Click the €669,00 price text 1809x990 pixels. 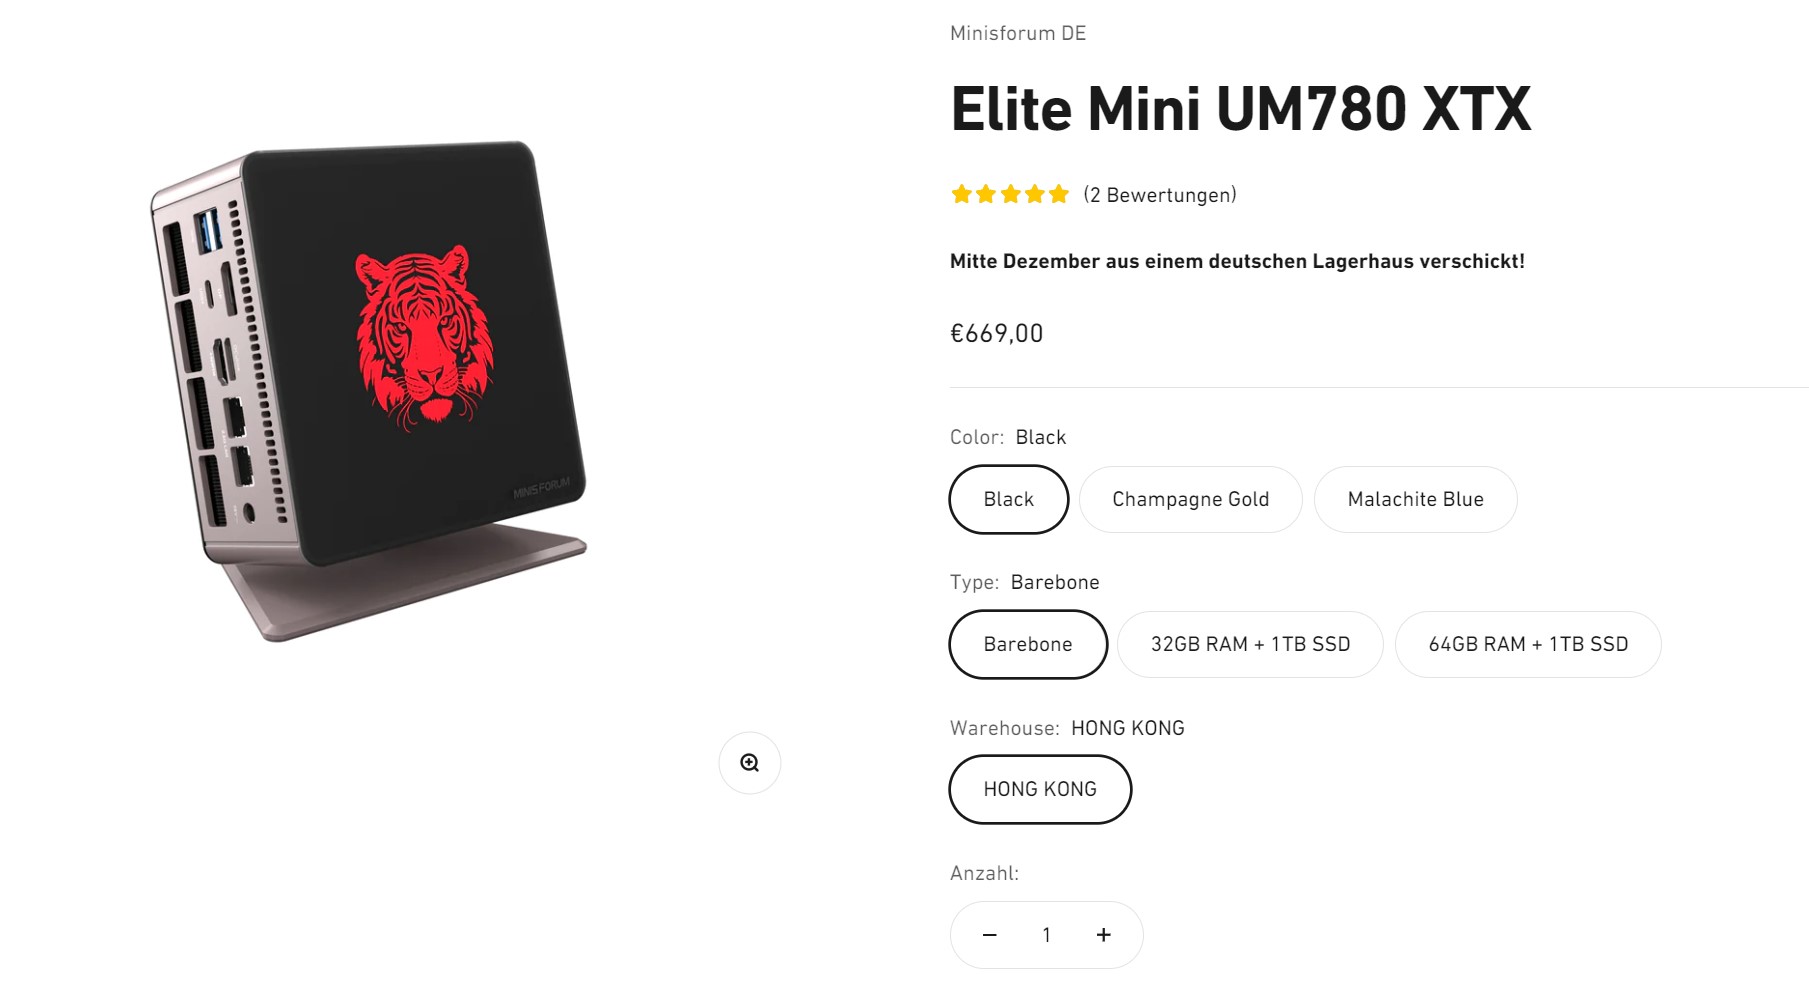tap(996, 333)
